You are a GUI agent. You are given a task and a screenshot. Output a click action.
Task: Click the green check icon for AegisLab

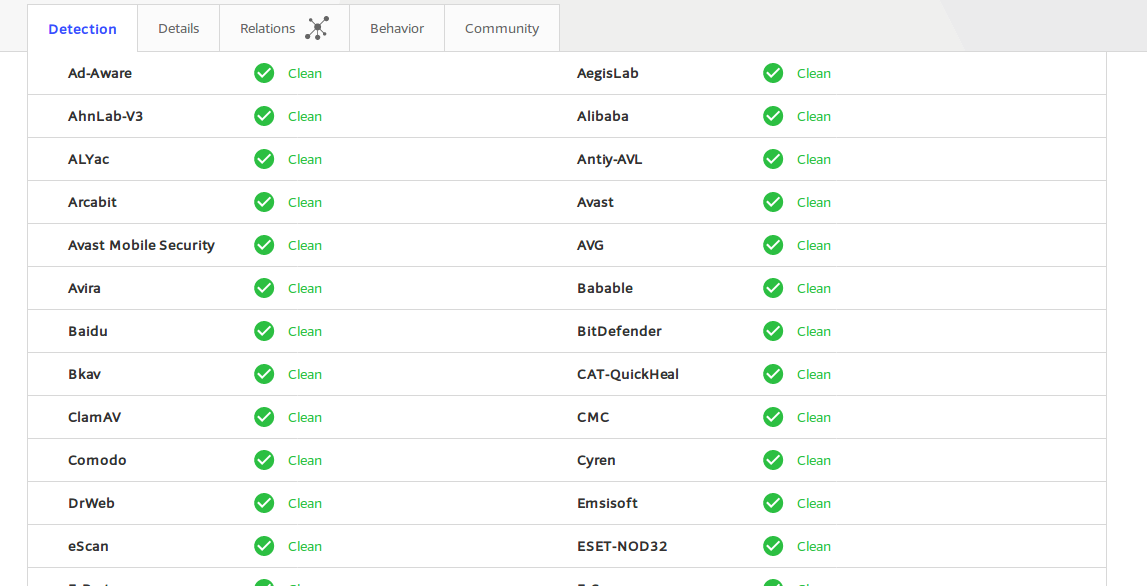773,73
